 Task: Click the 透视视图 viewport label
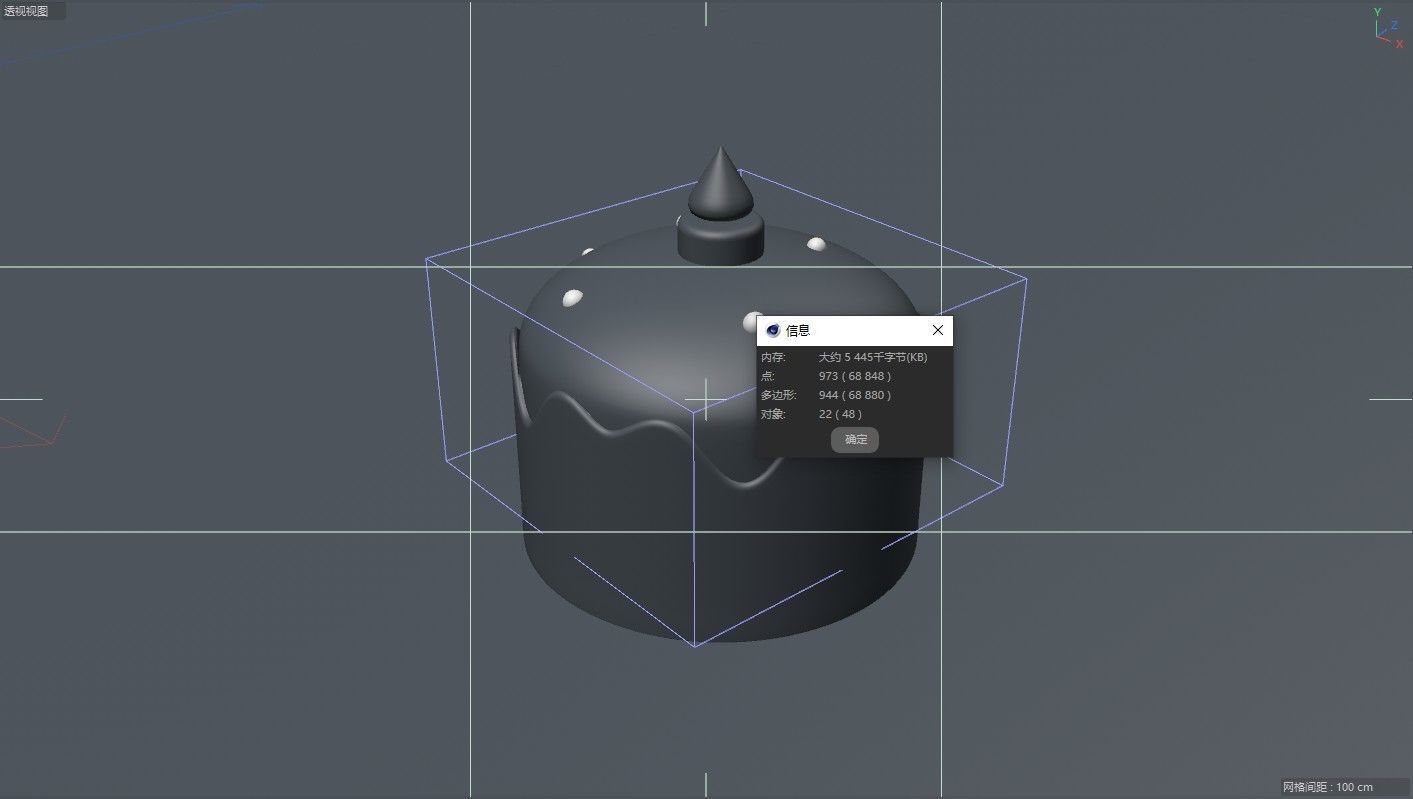(x=26, y=11)
